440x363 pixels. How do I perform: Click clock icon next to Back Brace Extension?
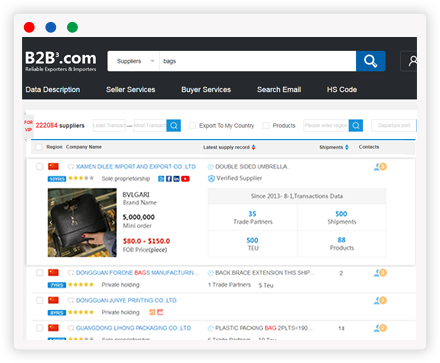(x=211, y=273)
